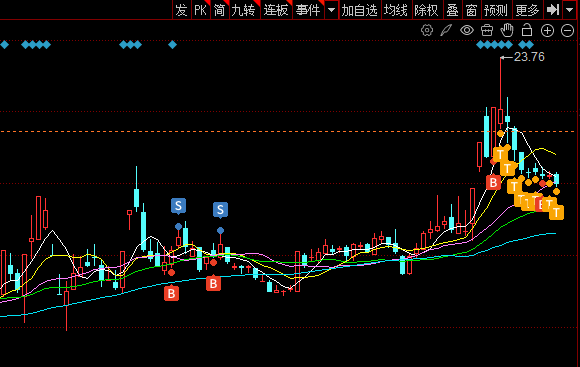Click the first blue S sell marker
Screen dimensions: 580x367
click(178, 206)
